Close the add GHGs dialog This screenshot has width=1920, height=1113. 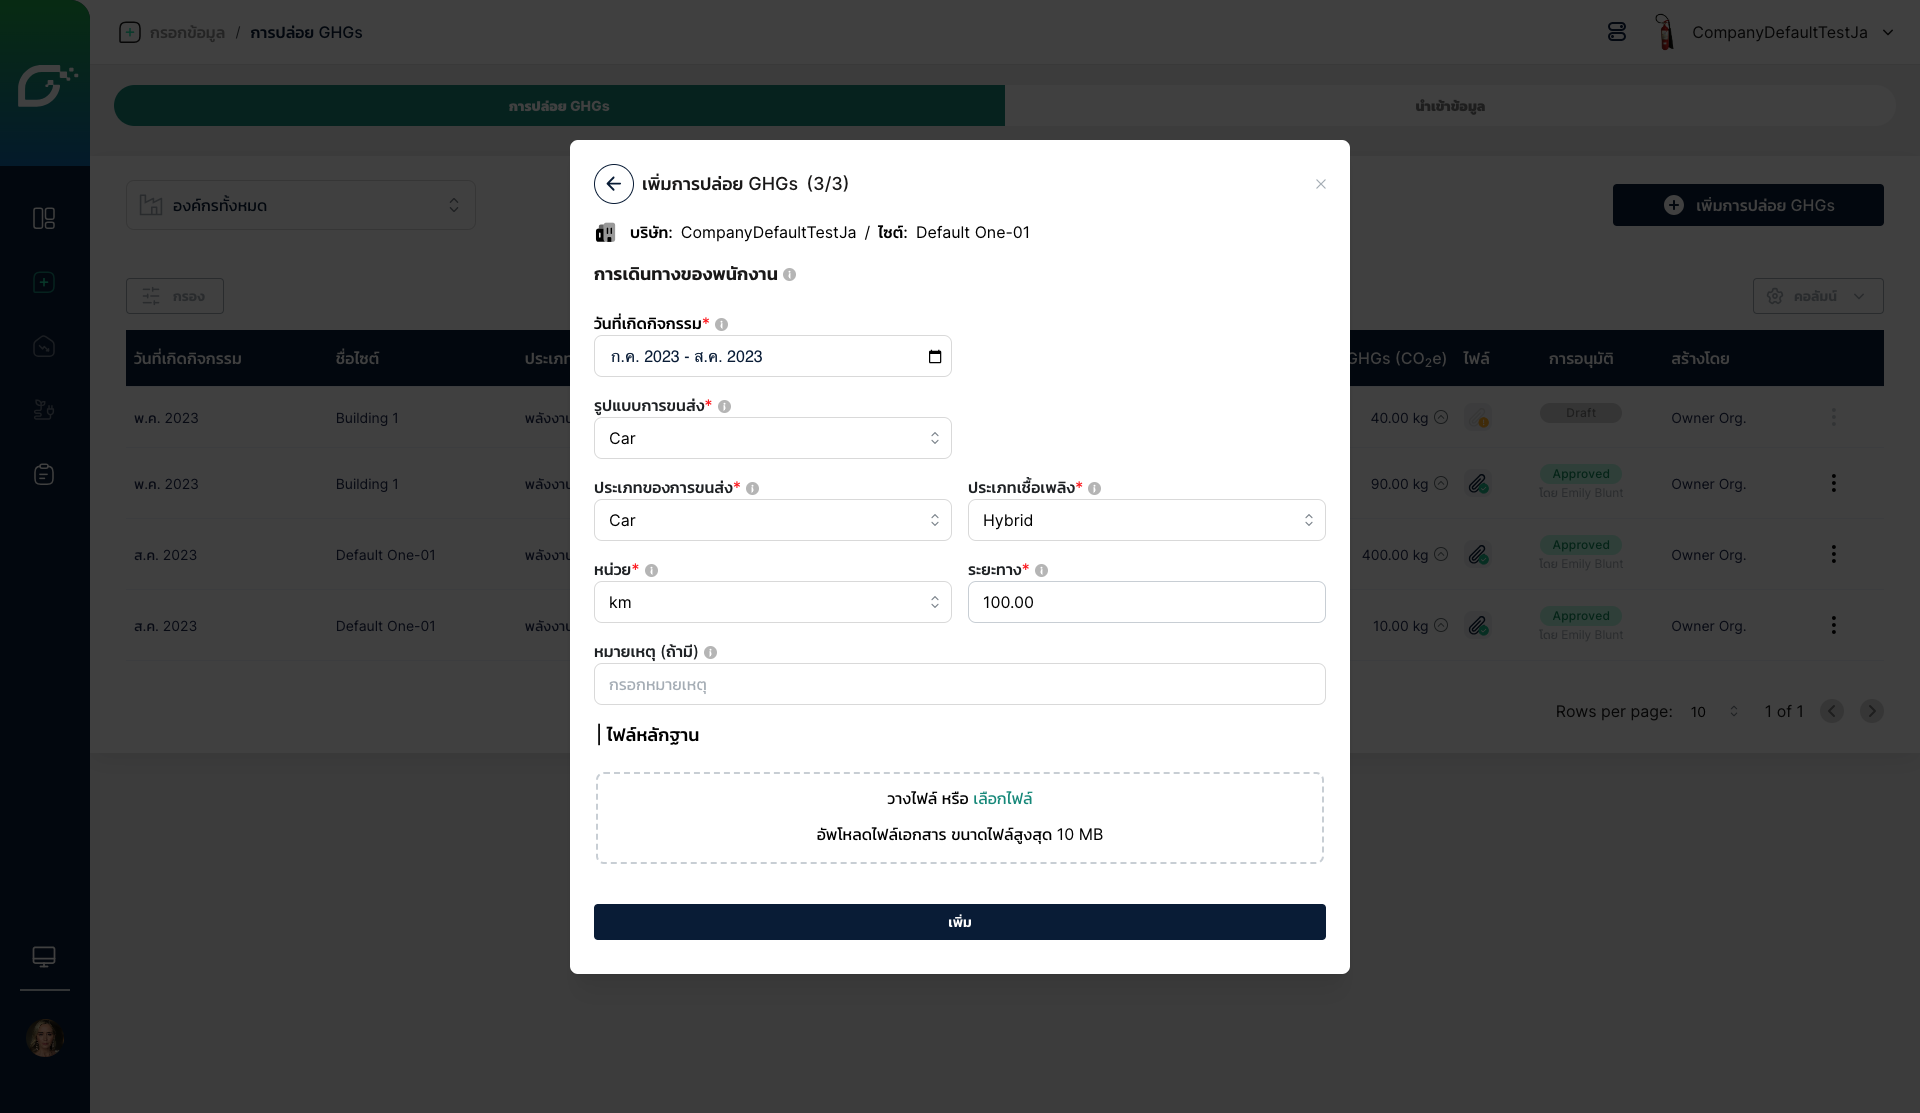click(x=1320, y=184)
